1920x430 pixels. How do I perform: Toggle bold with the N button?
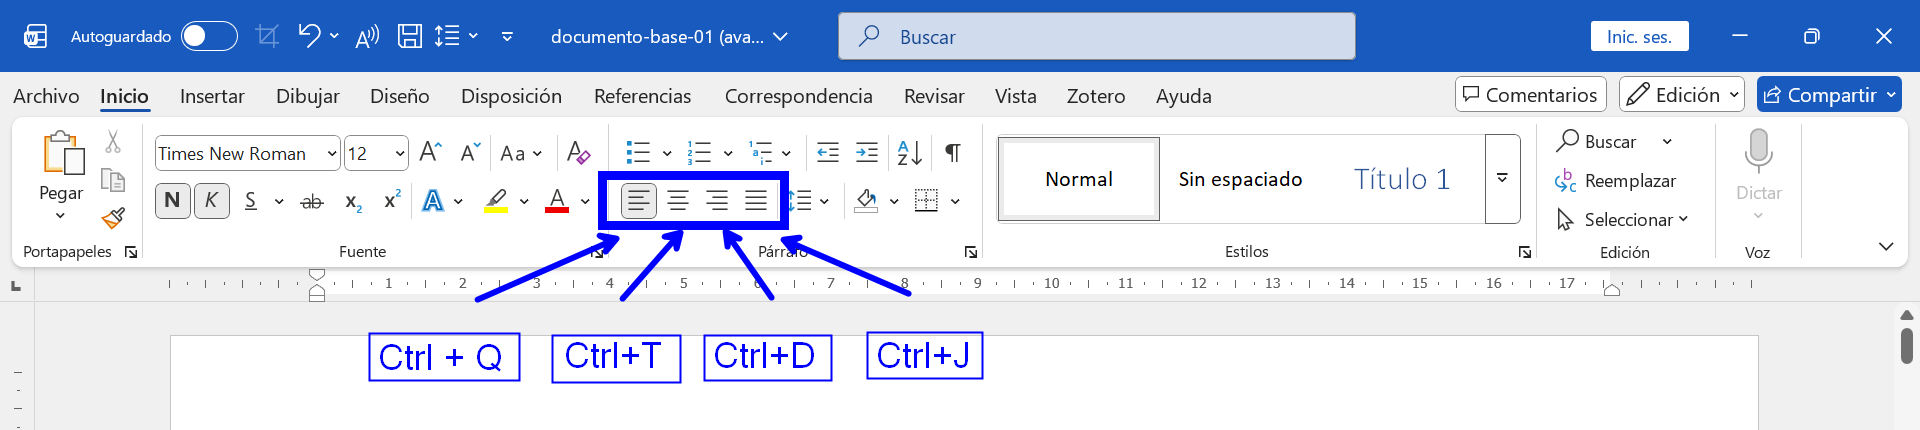pyautogui.click(x=172, y=200)
